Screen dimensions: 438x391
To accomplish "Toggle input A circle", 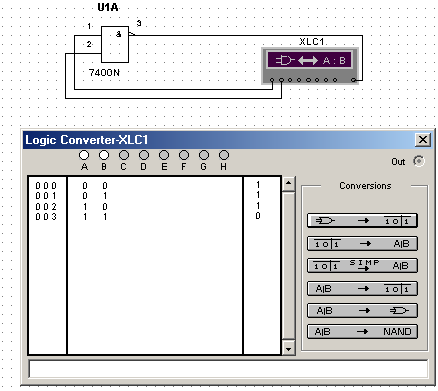I will click(x=84, y=155).
